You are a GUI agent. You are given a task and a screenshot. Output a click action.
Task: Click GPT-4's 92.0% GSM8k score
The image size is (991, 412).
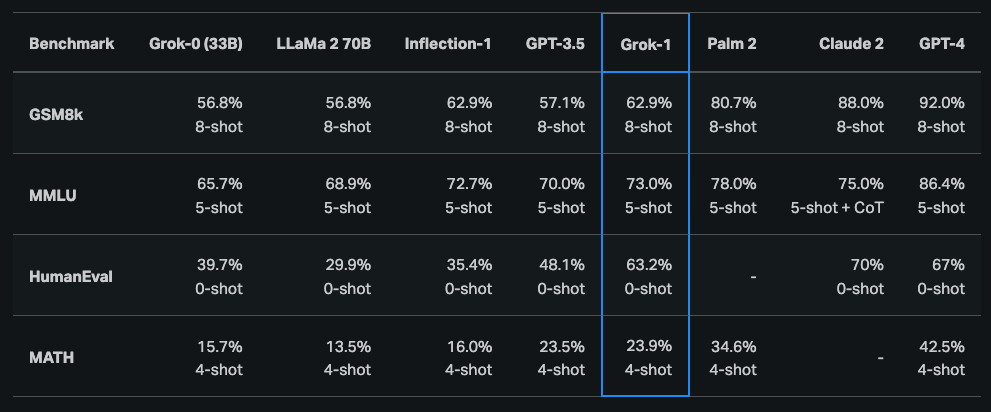pyautogui.click(x=941, y=102)
